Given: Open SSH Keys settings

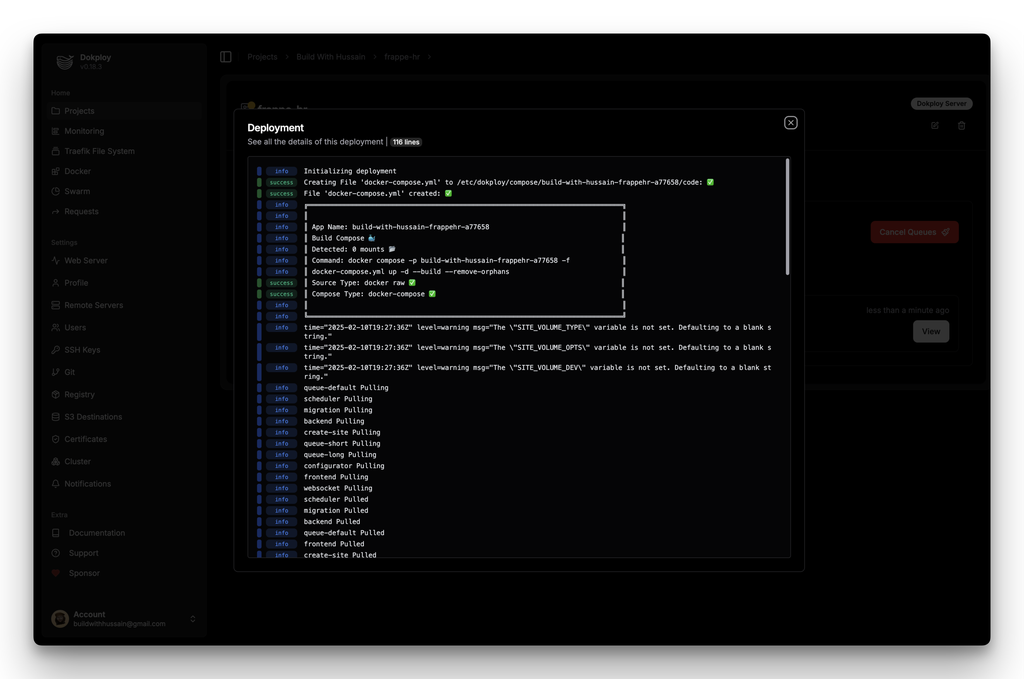Looking at the screenshot, I should 82,350.
